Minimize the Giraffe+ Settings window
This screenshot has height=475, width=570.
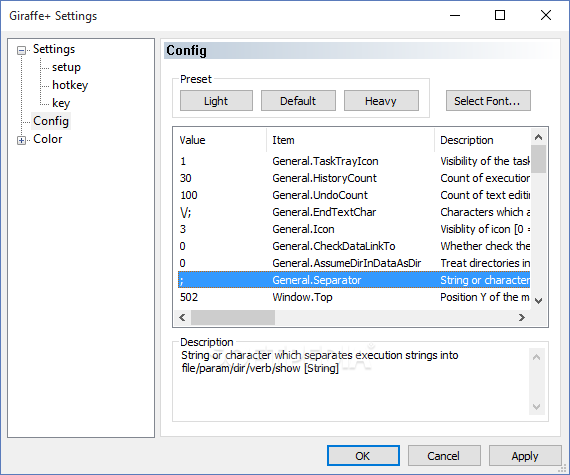point(455,16)
